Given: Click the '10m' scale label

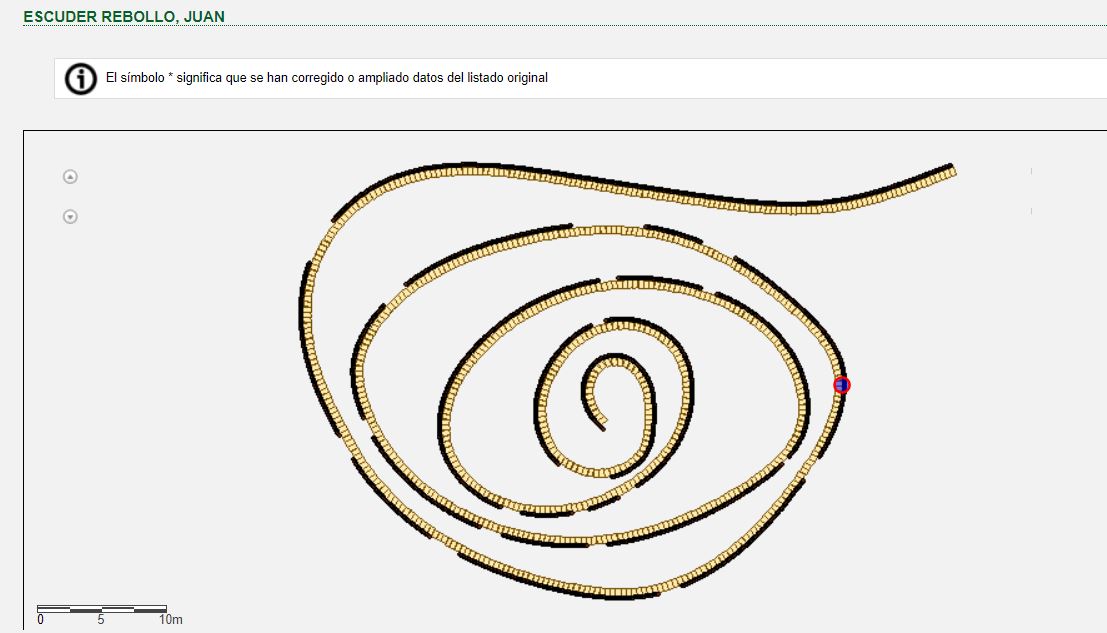Looking at the screenshot, I should click(x=170, y=620).
